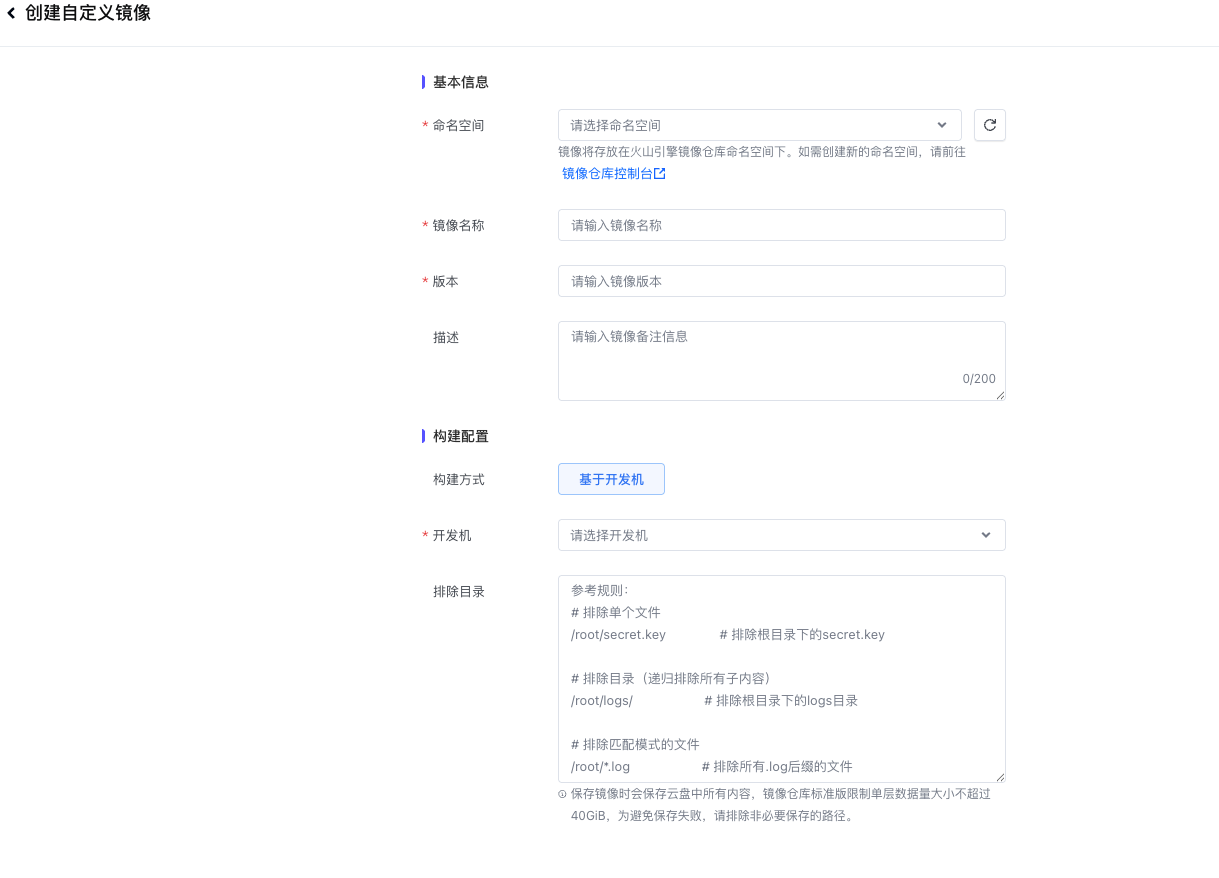The width and height of the screenshot is (1219, 878).
Task: Click the 版本 label
Action: pyautogui.click(x=446, y=281)
